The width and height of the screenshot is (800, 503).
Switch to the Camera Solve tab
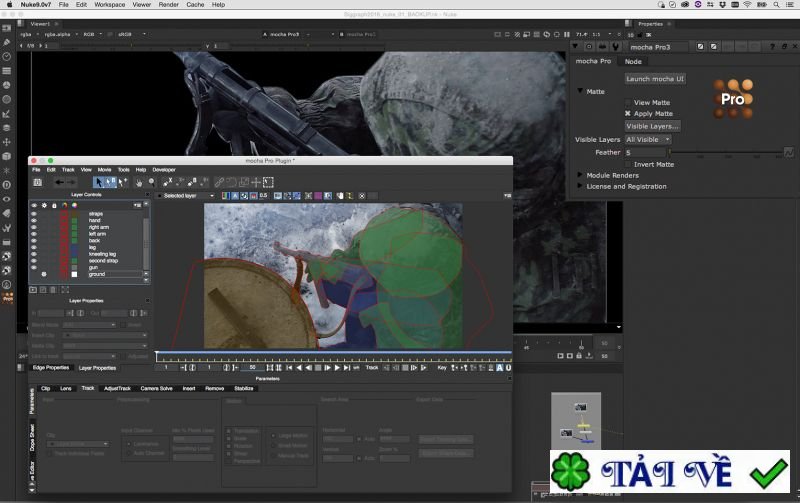tap(156, 388)
